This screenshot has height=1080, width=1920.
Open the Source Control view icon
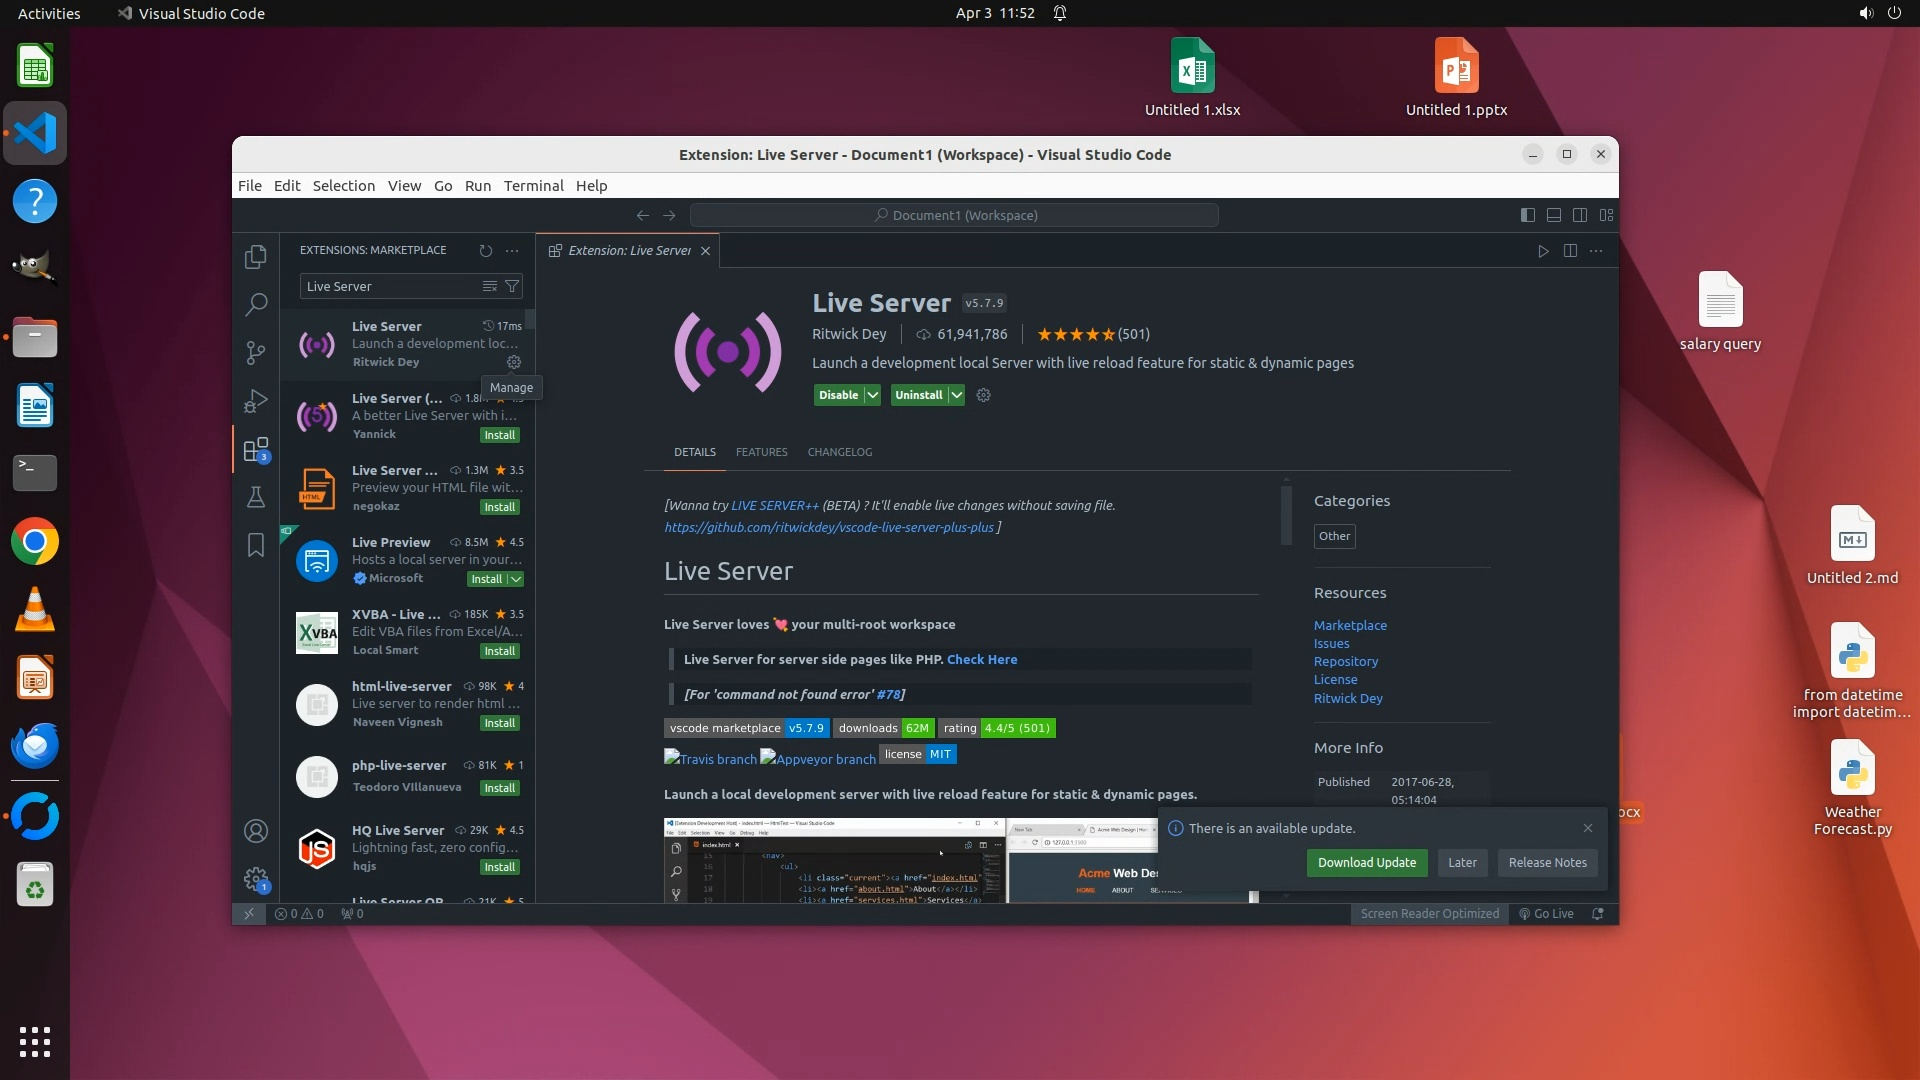pyautogui.click(x=256, y=352)
